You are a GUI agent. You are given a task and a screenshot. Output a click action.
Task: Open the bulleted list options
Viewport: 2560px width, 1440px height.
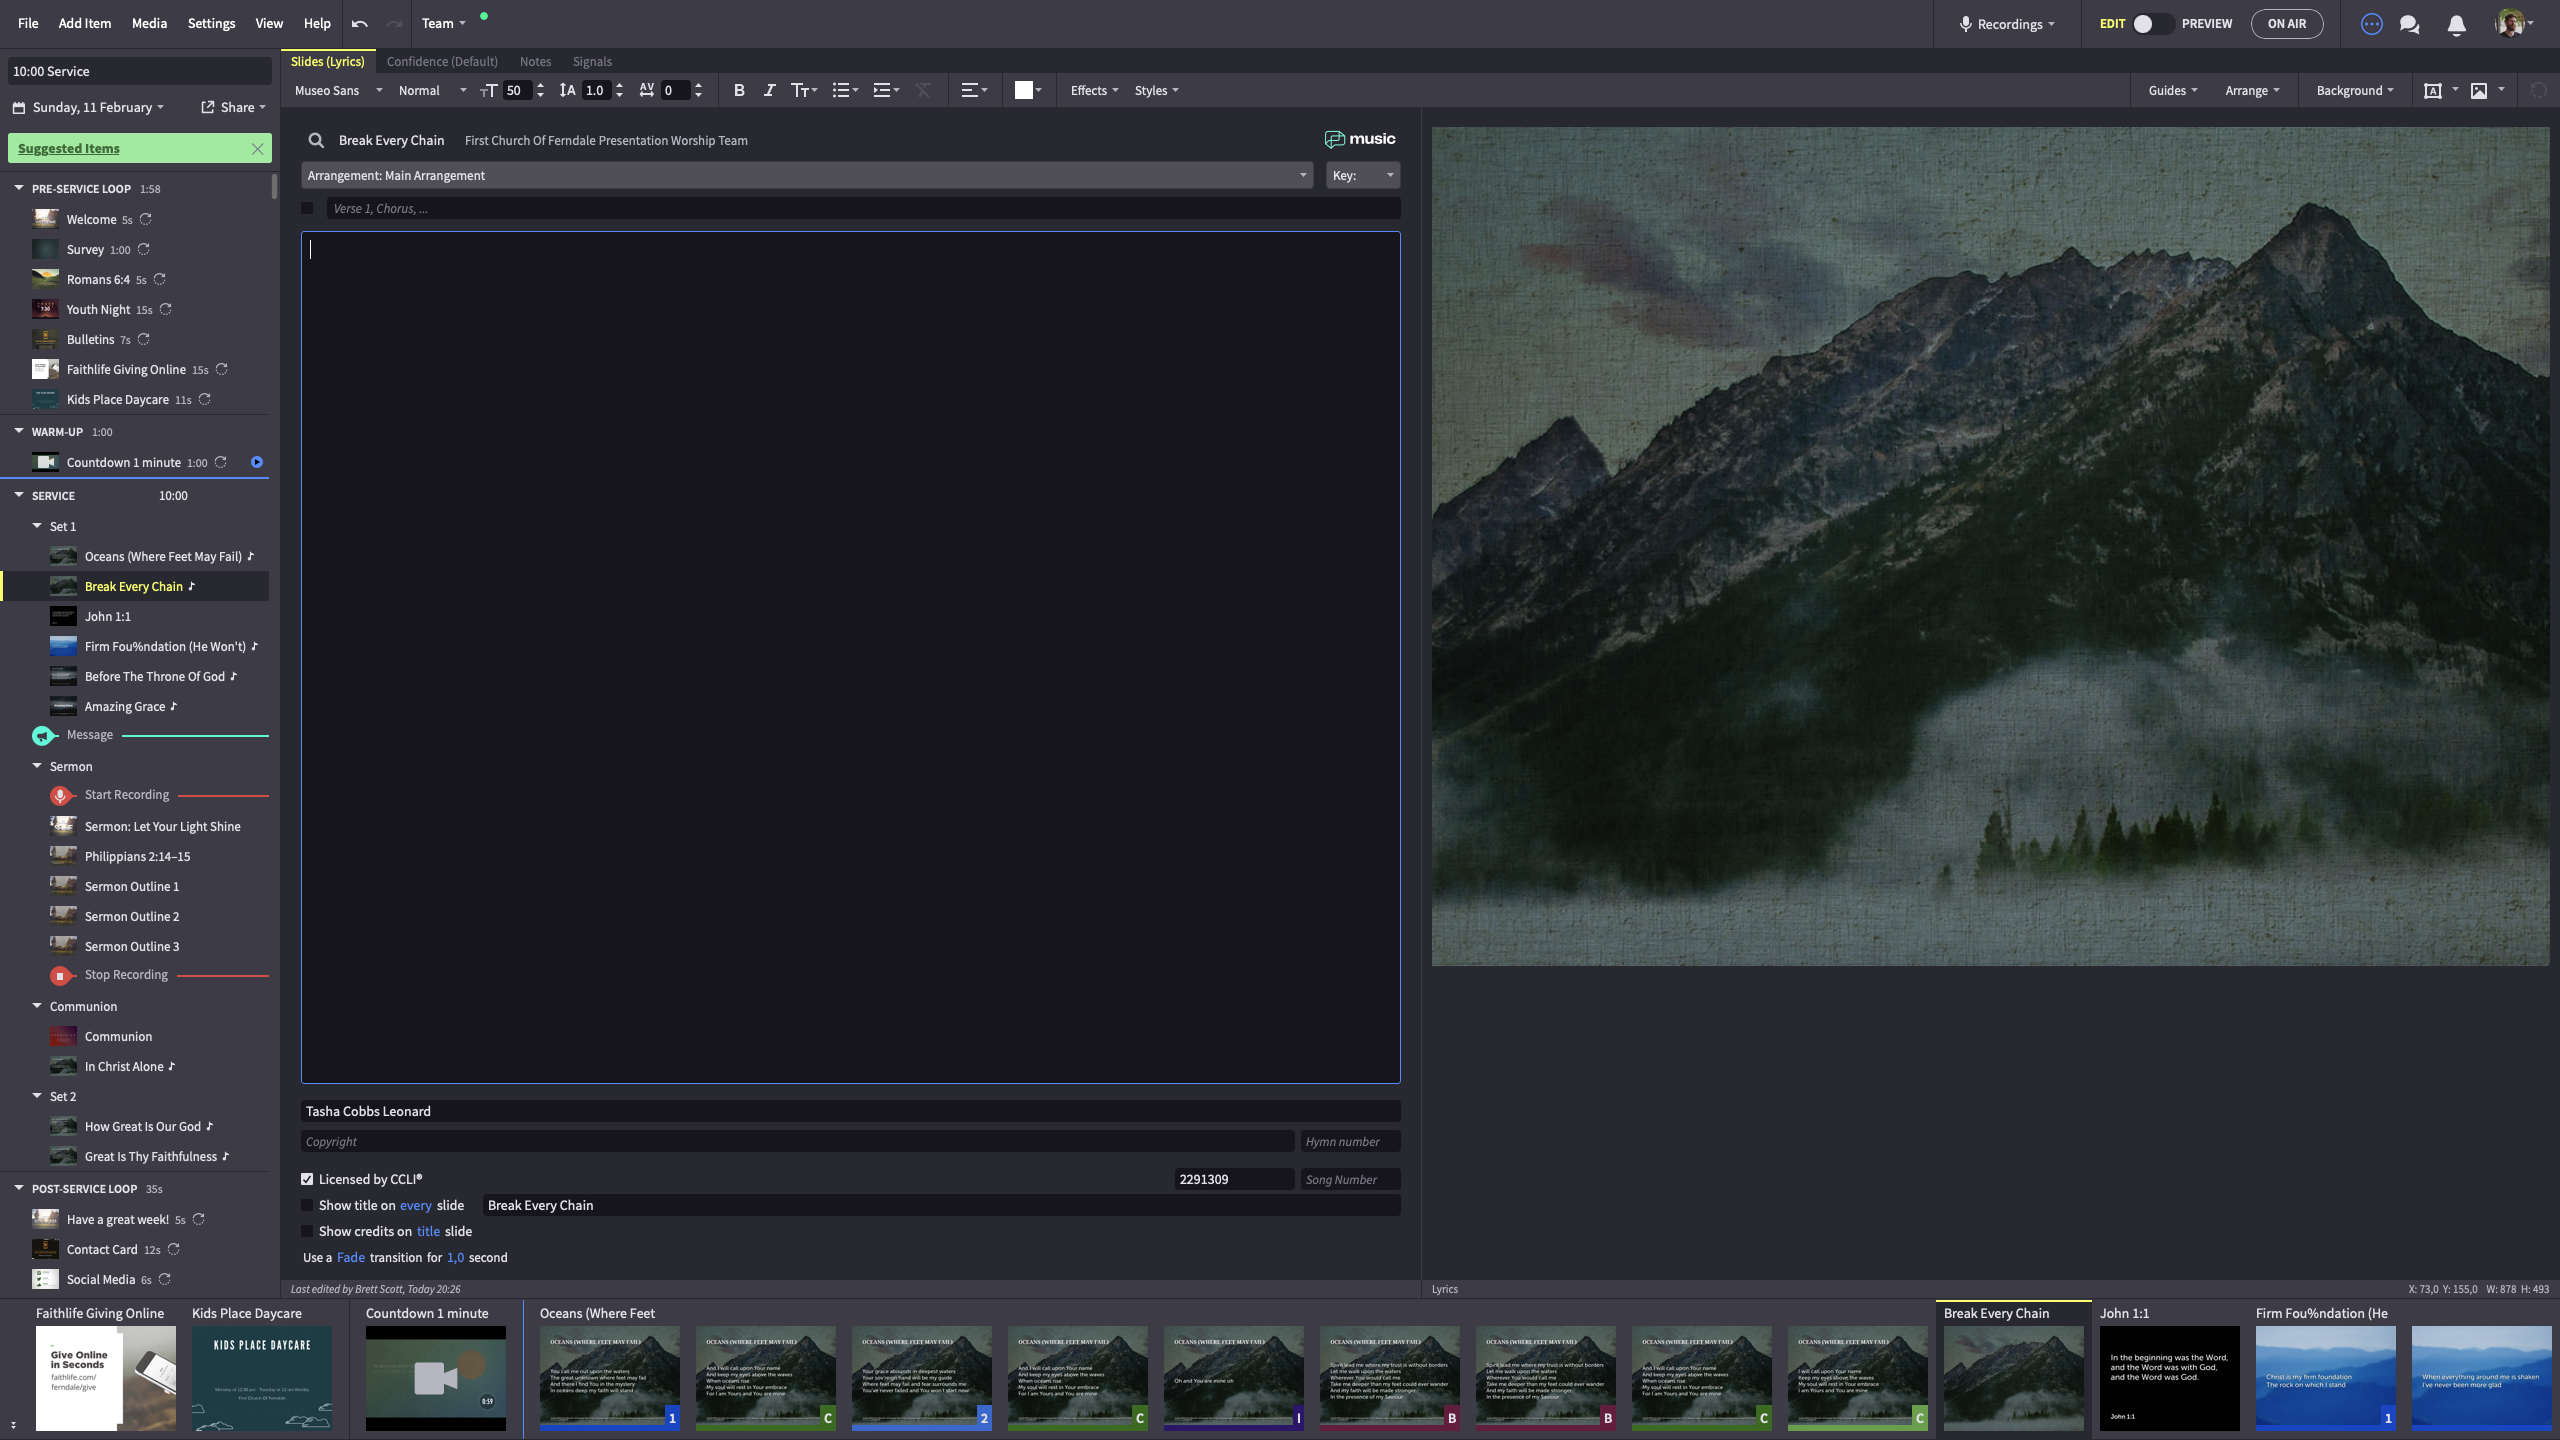pos(845,90)
